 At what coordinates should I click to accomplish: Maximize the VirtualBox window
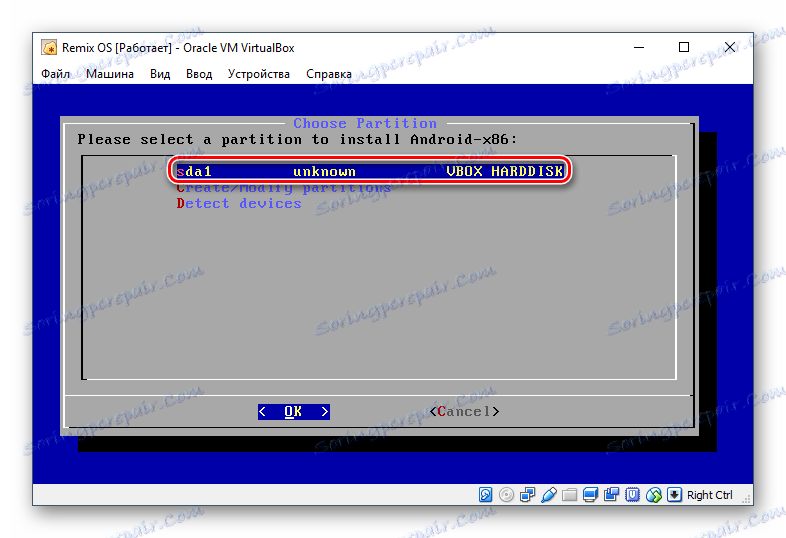pyautogui.click(x=684, y=47)
